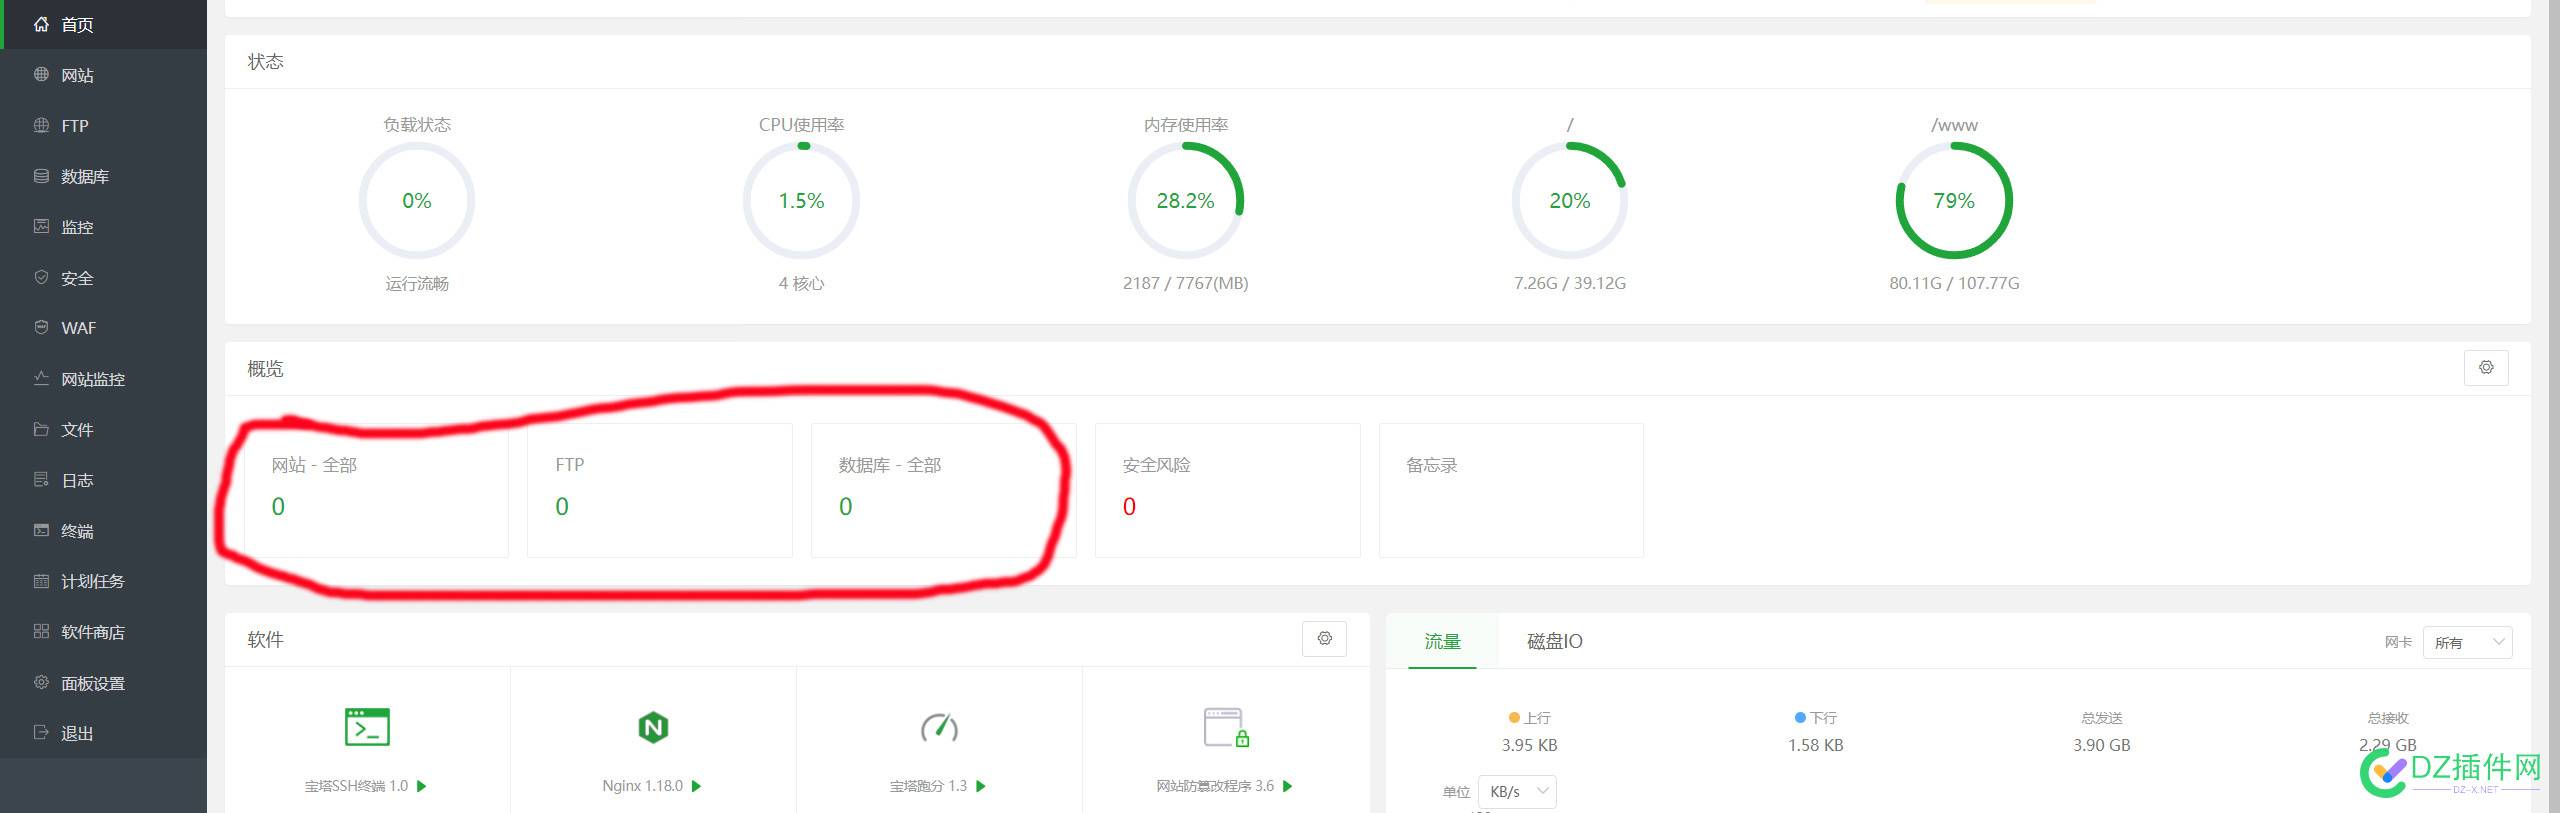Click the 内存使用率 28.2% gauge
Image resolution: width=2560 pixels, height=813 pixels.
tap(1185, 200)
